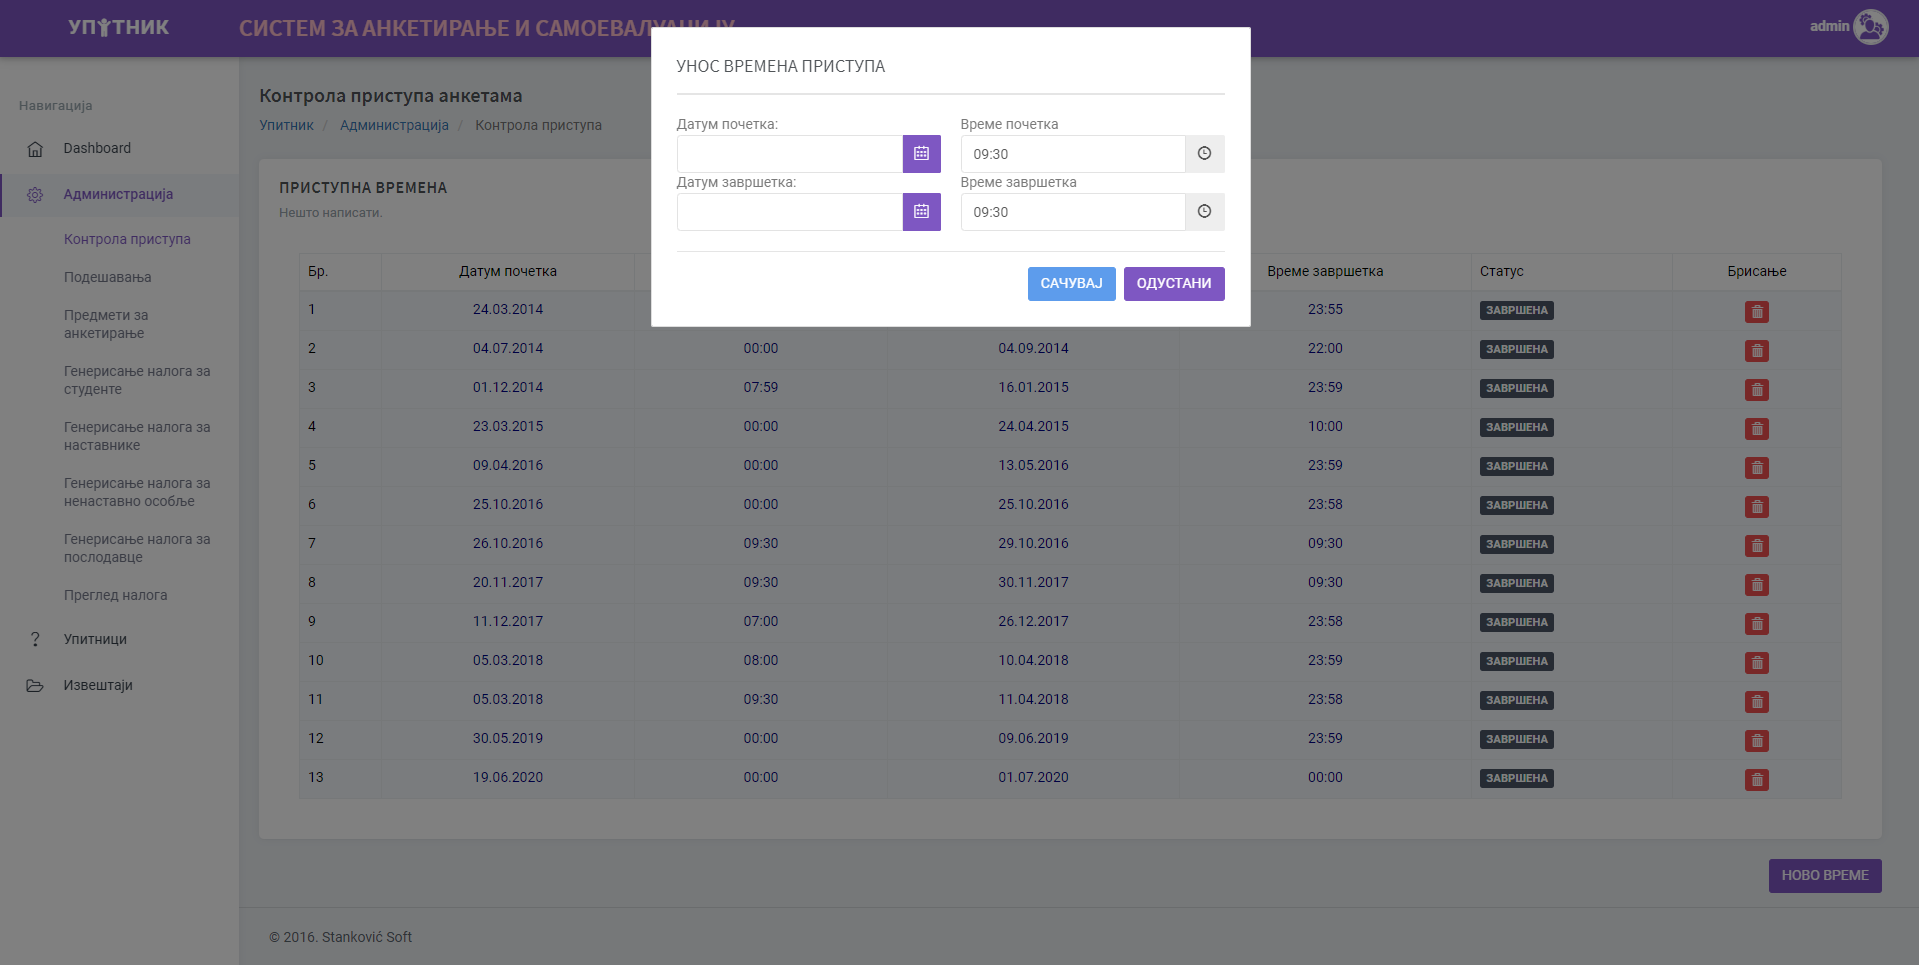Collapse the Администрација sidebar section
Screen dimensions: 1919x965
(118, 195)
